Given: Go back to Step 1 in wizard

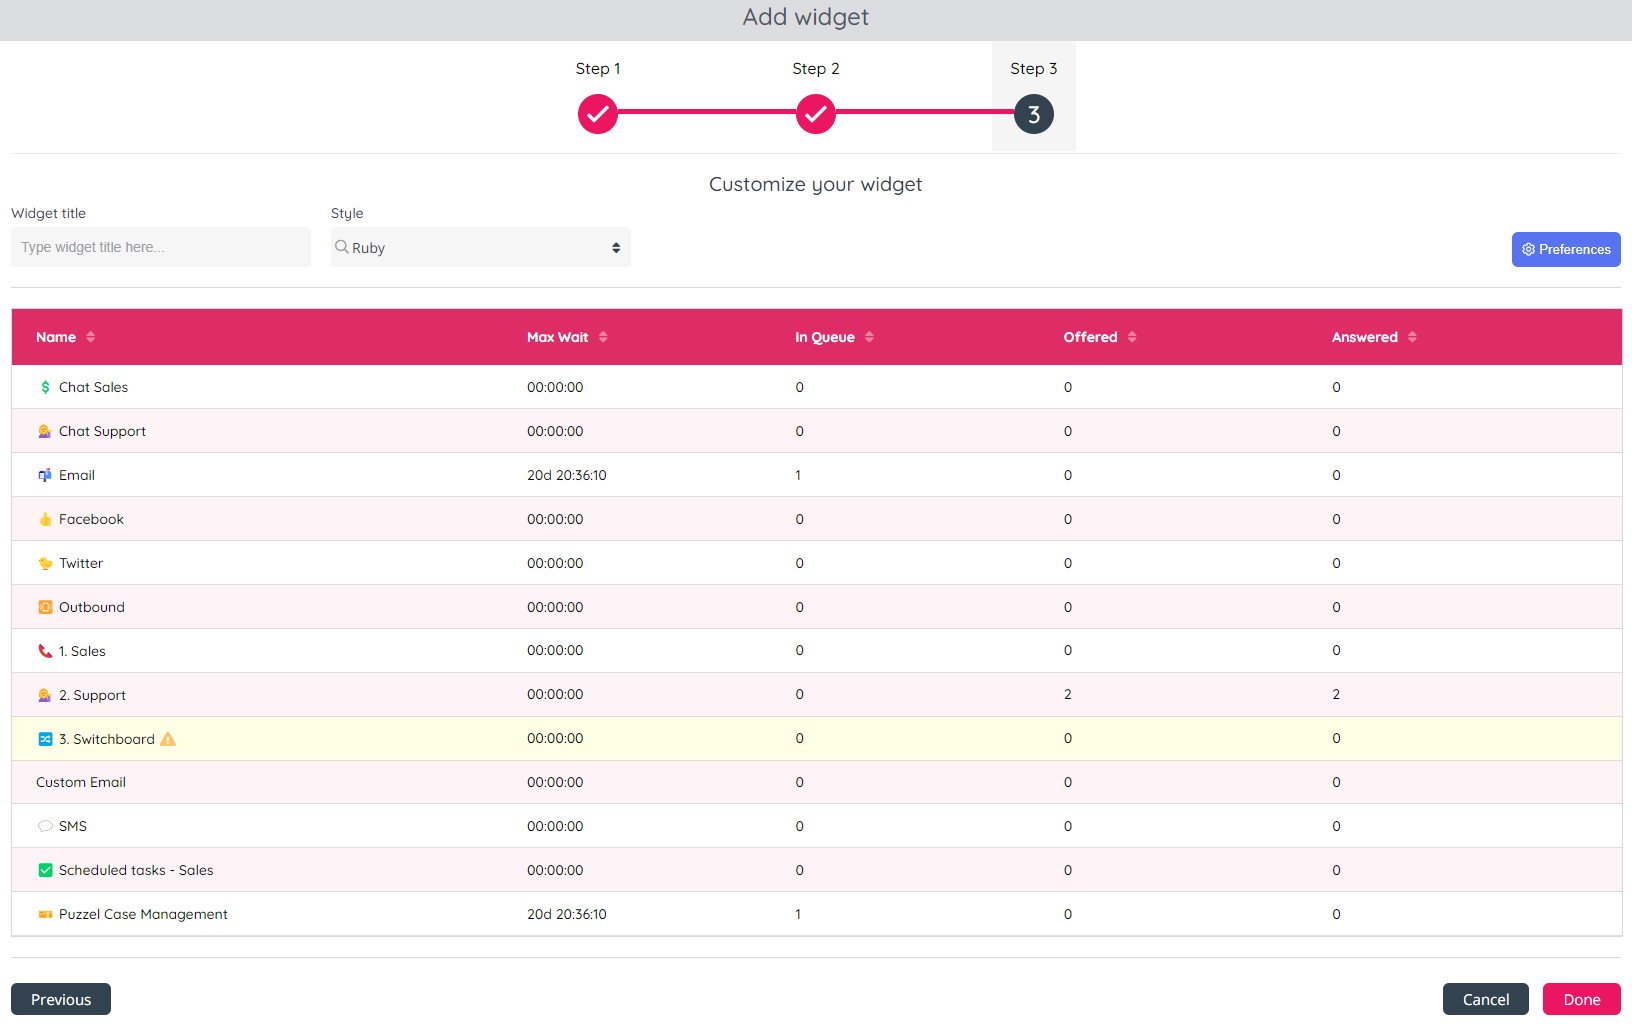Looking at the screenshot, I should [x=598, y=114].
